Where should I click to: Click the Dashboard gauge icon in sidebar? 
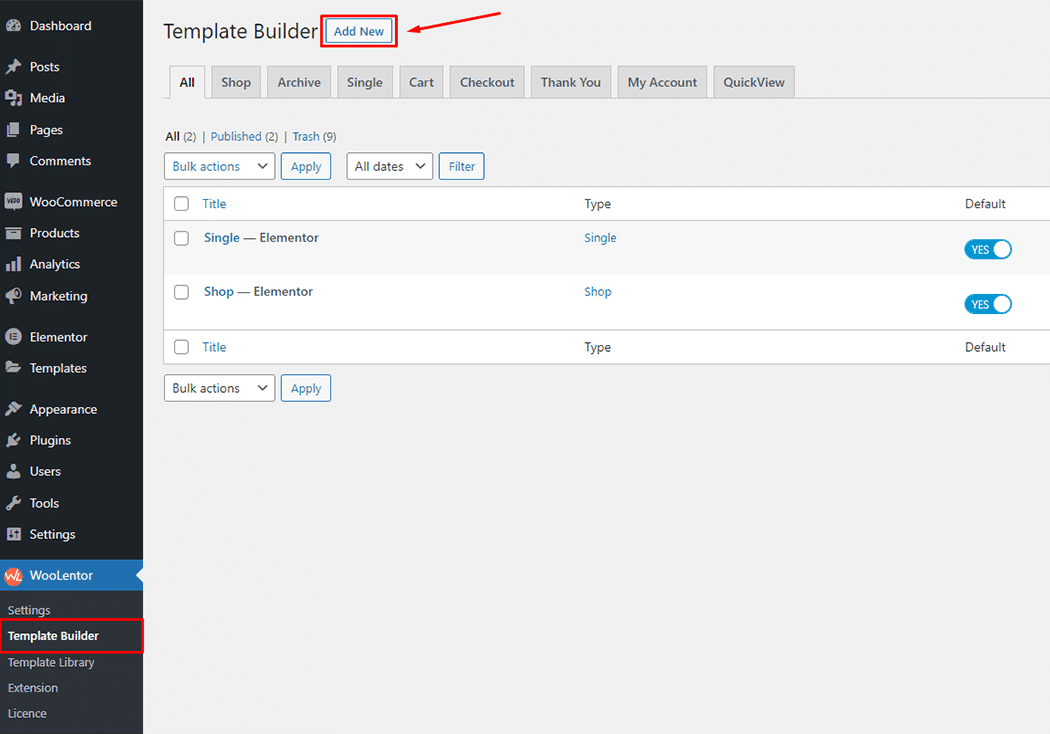point(14,26)
